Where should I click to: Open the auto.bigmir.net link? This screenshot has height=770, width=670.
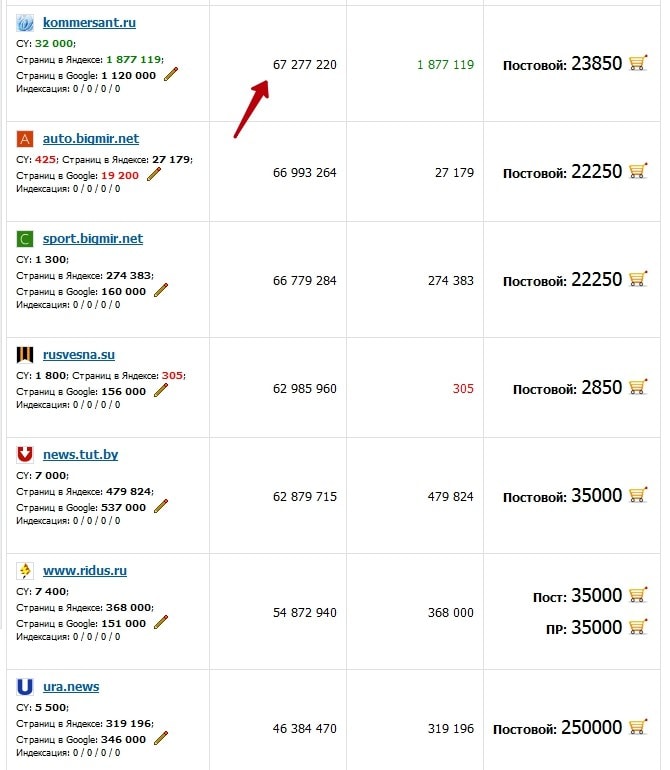click(91, 138)
